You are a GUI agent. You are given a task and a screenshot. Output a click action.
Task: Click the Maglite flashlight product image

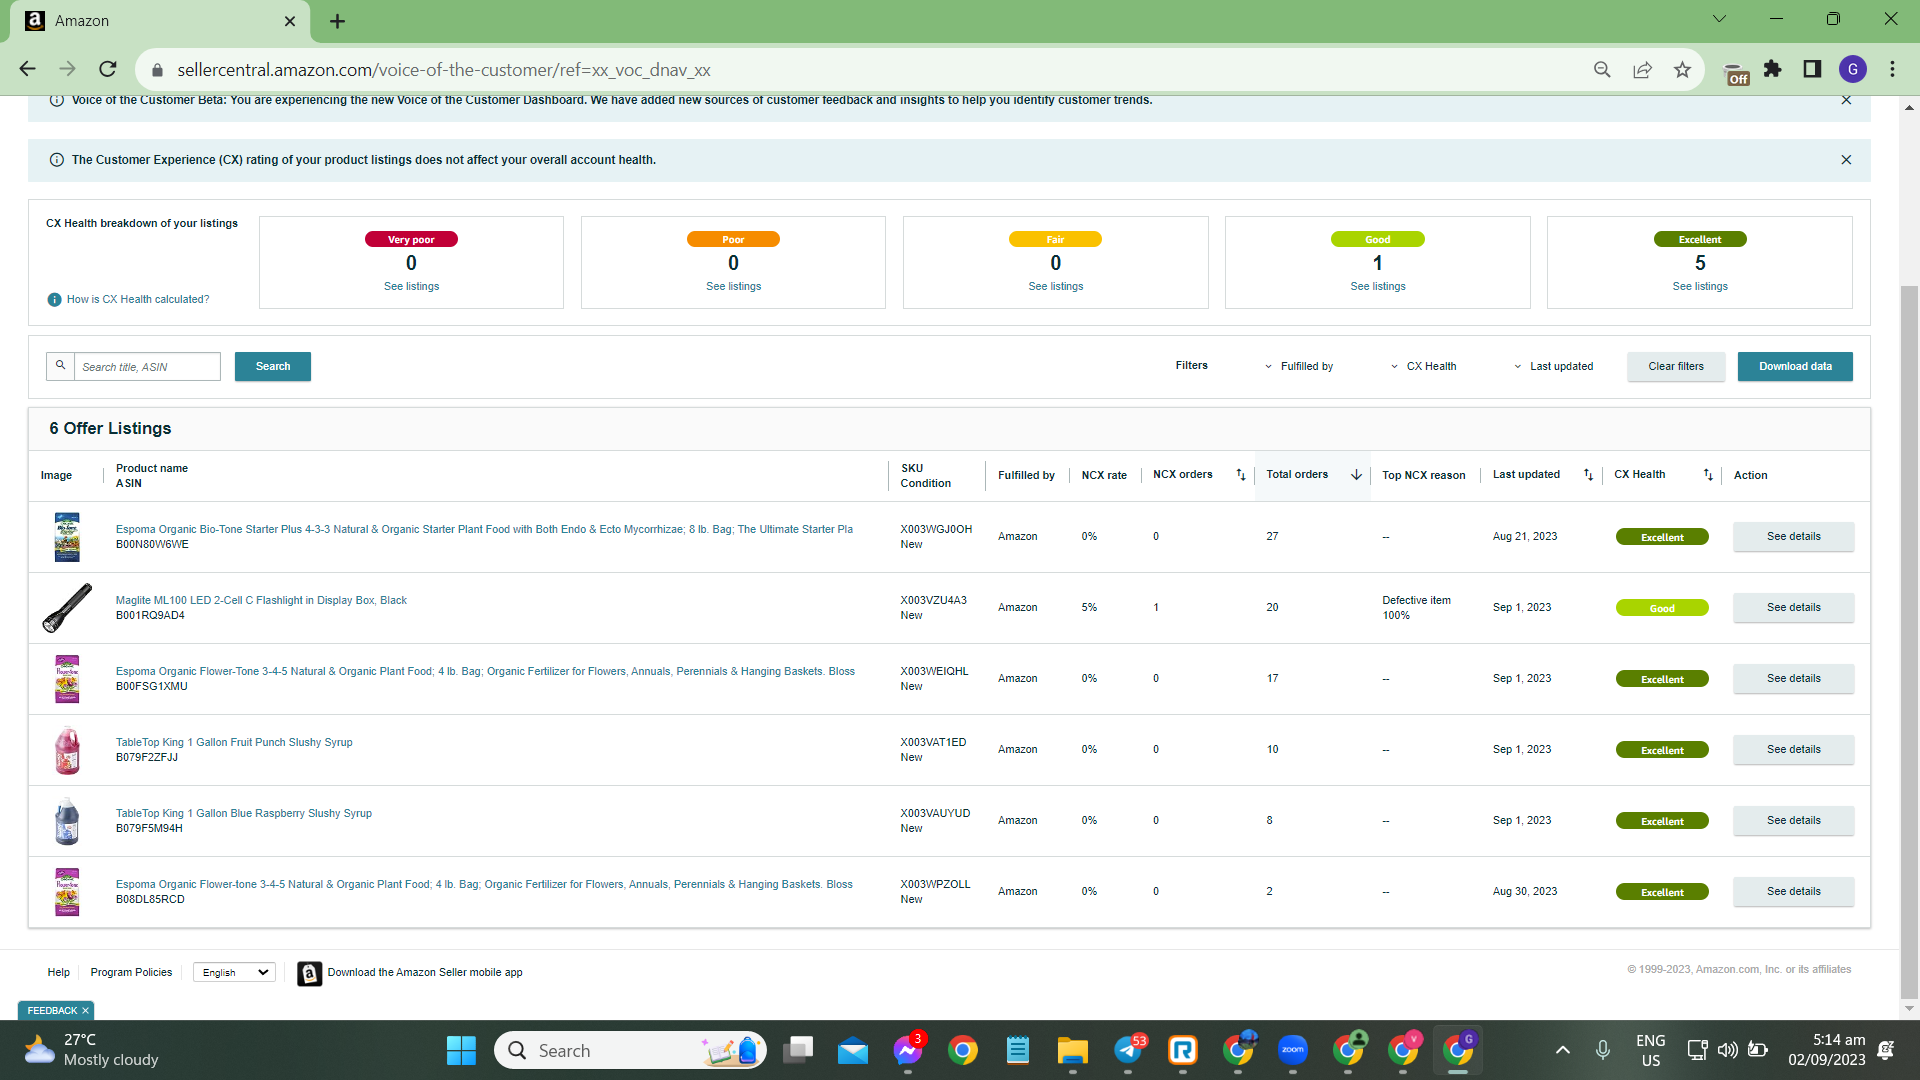click(67, 608)
